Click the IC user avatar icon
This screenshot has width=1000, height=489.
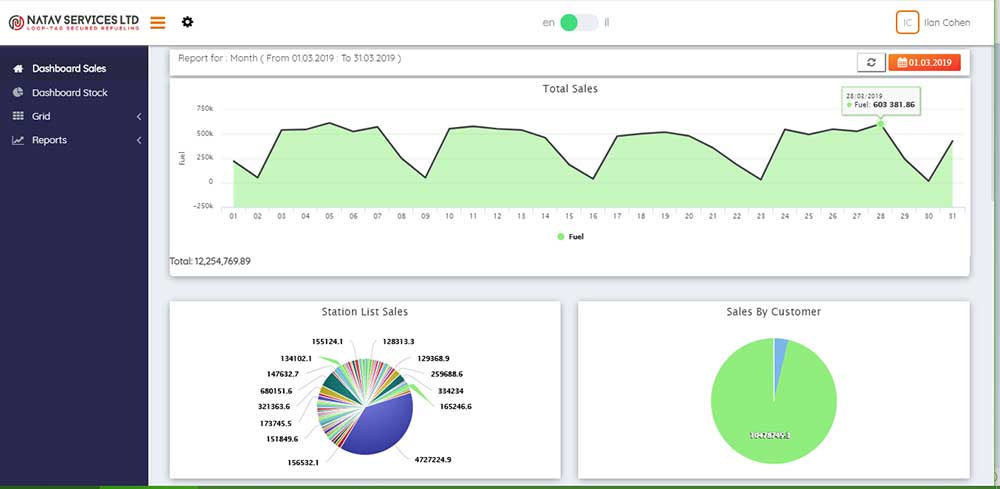pyautogui.click(x=907, y=22)
